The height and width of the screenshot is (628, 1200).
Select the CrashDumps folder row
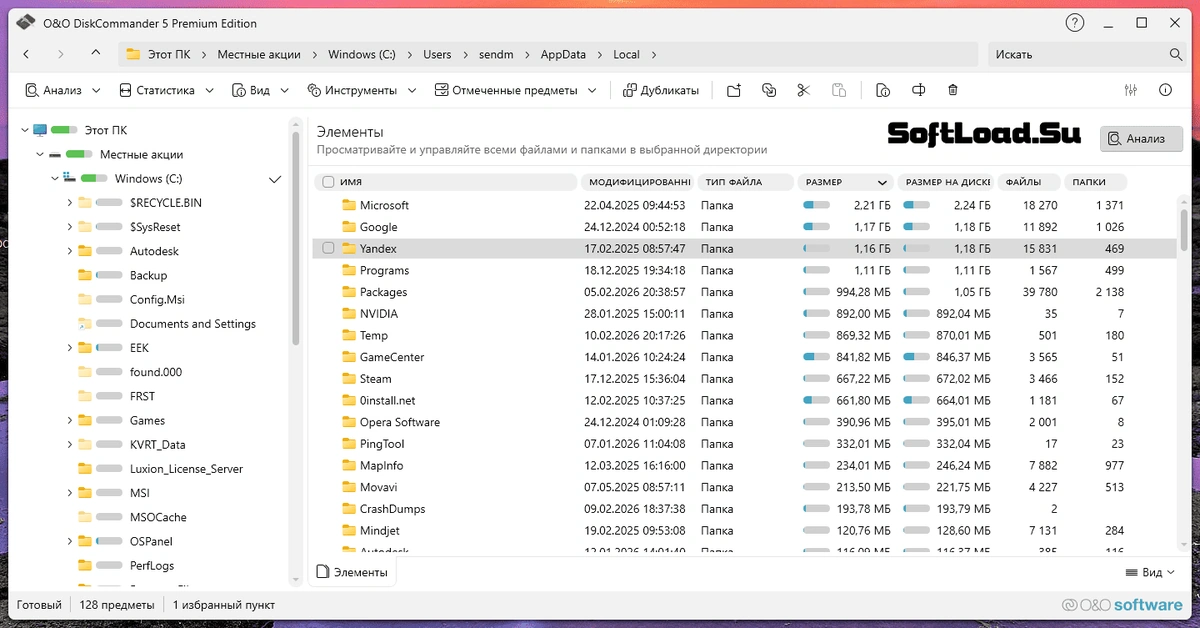744,509
